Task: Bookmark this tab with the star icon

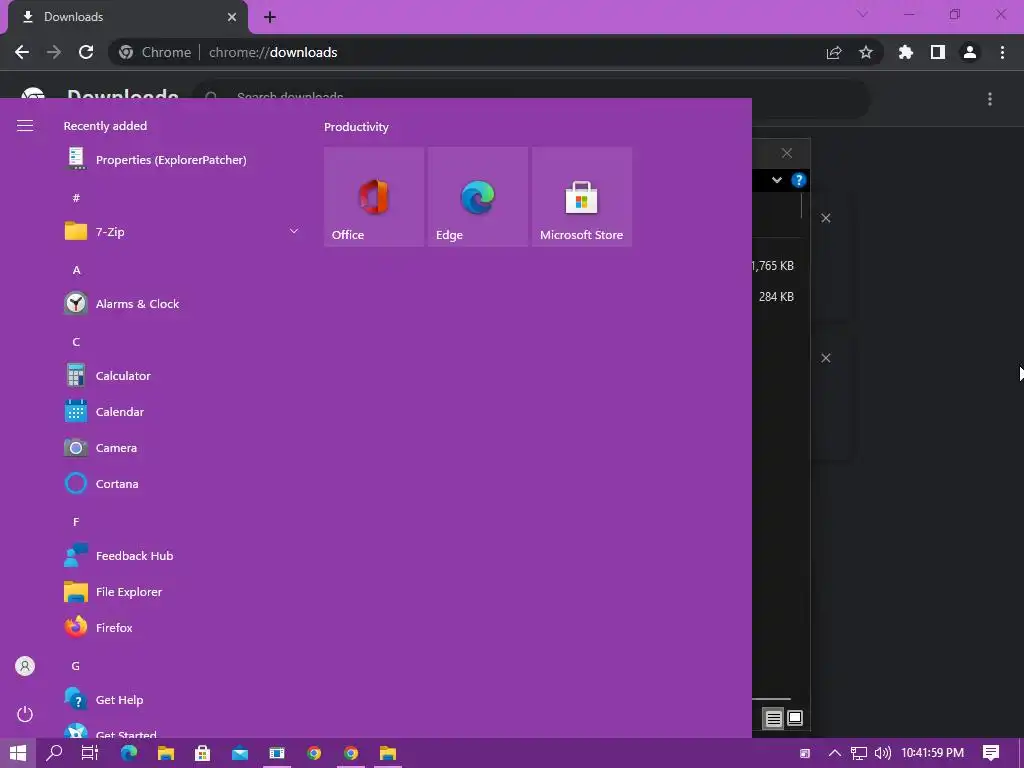Action: (x=866, y=52)
